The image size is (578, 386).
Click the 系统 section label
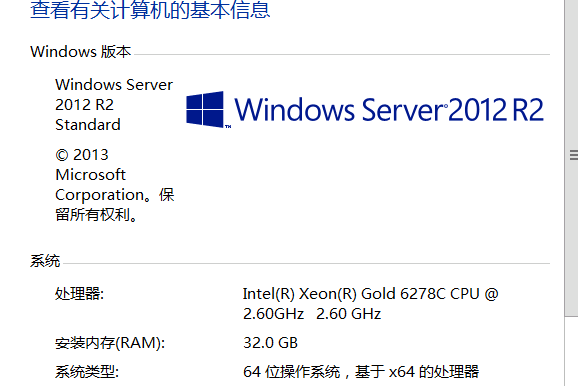pyautogui.click(x=45, y=261)
